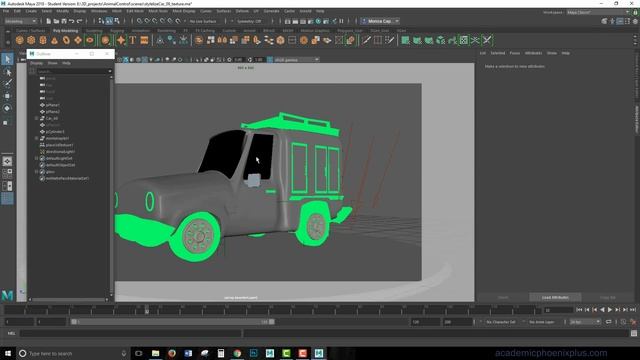This screenshot has width=640, height=360.
Task: Open the 24 fps frame rate dropdown
Action: click(x=585, y=322)
